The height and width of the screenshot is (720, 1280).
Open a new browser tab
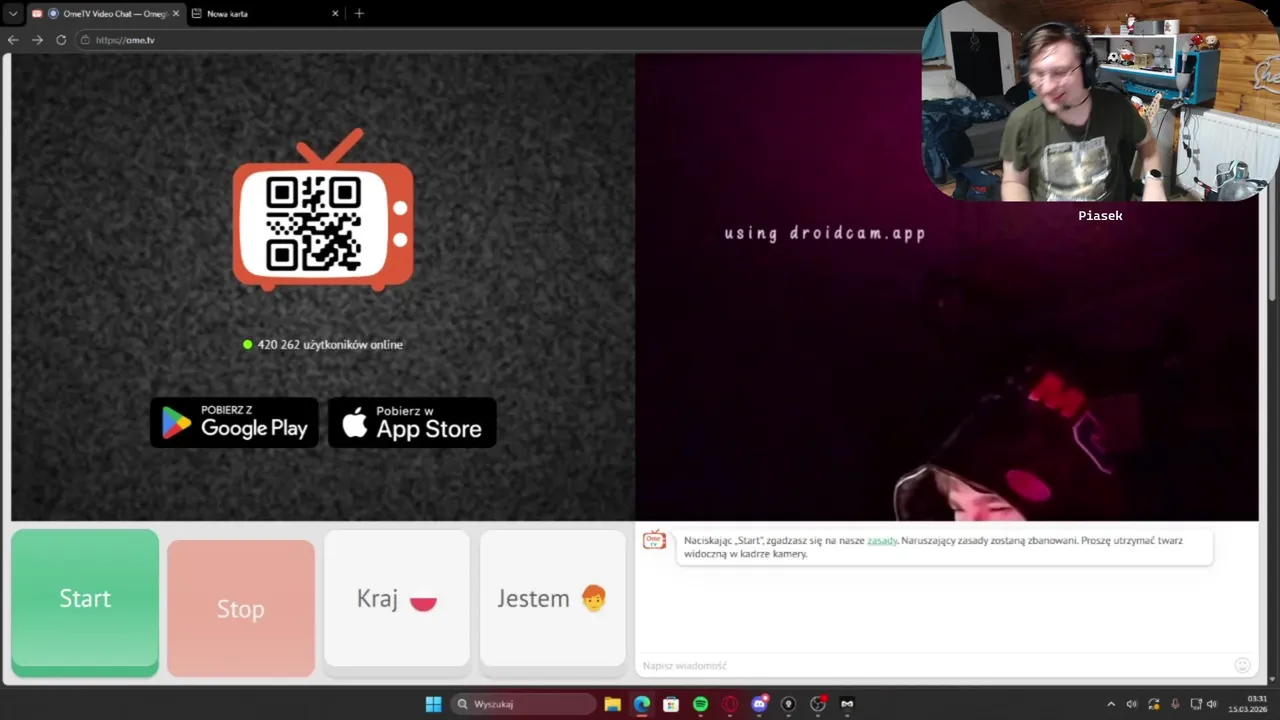[359, 14]
